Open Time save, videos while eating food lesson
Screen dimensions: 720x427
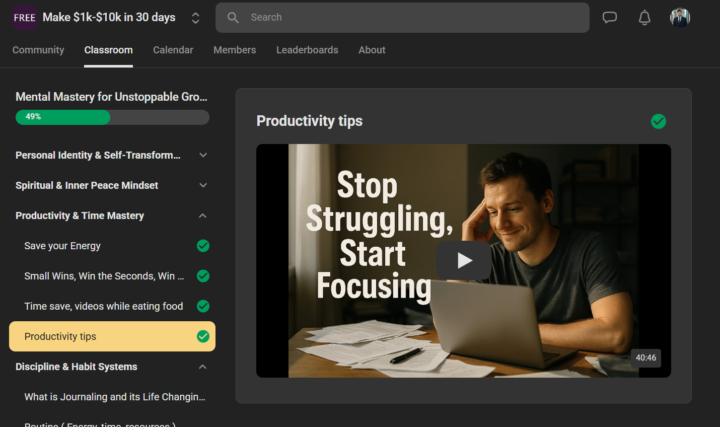104,306
